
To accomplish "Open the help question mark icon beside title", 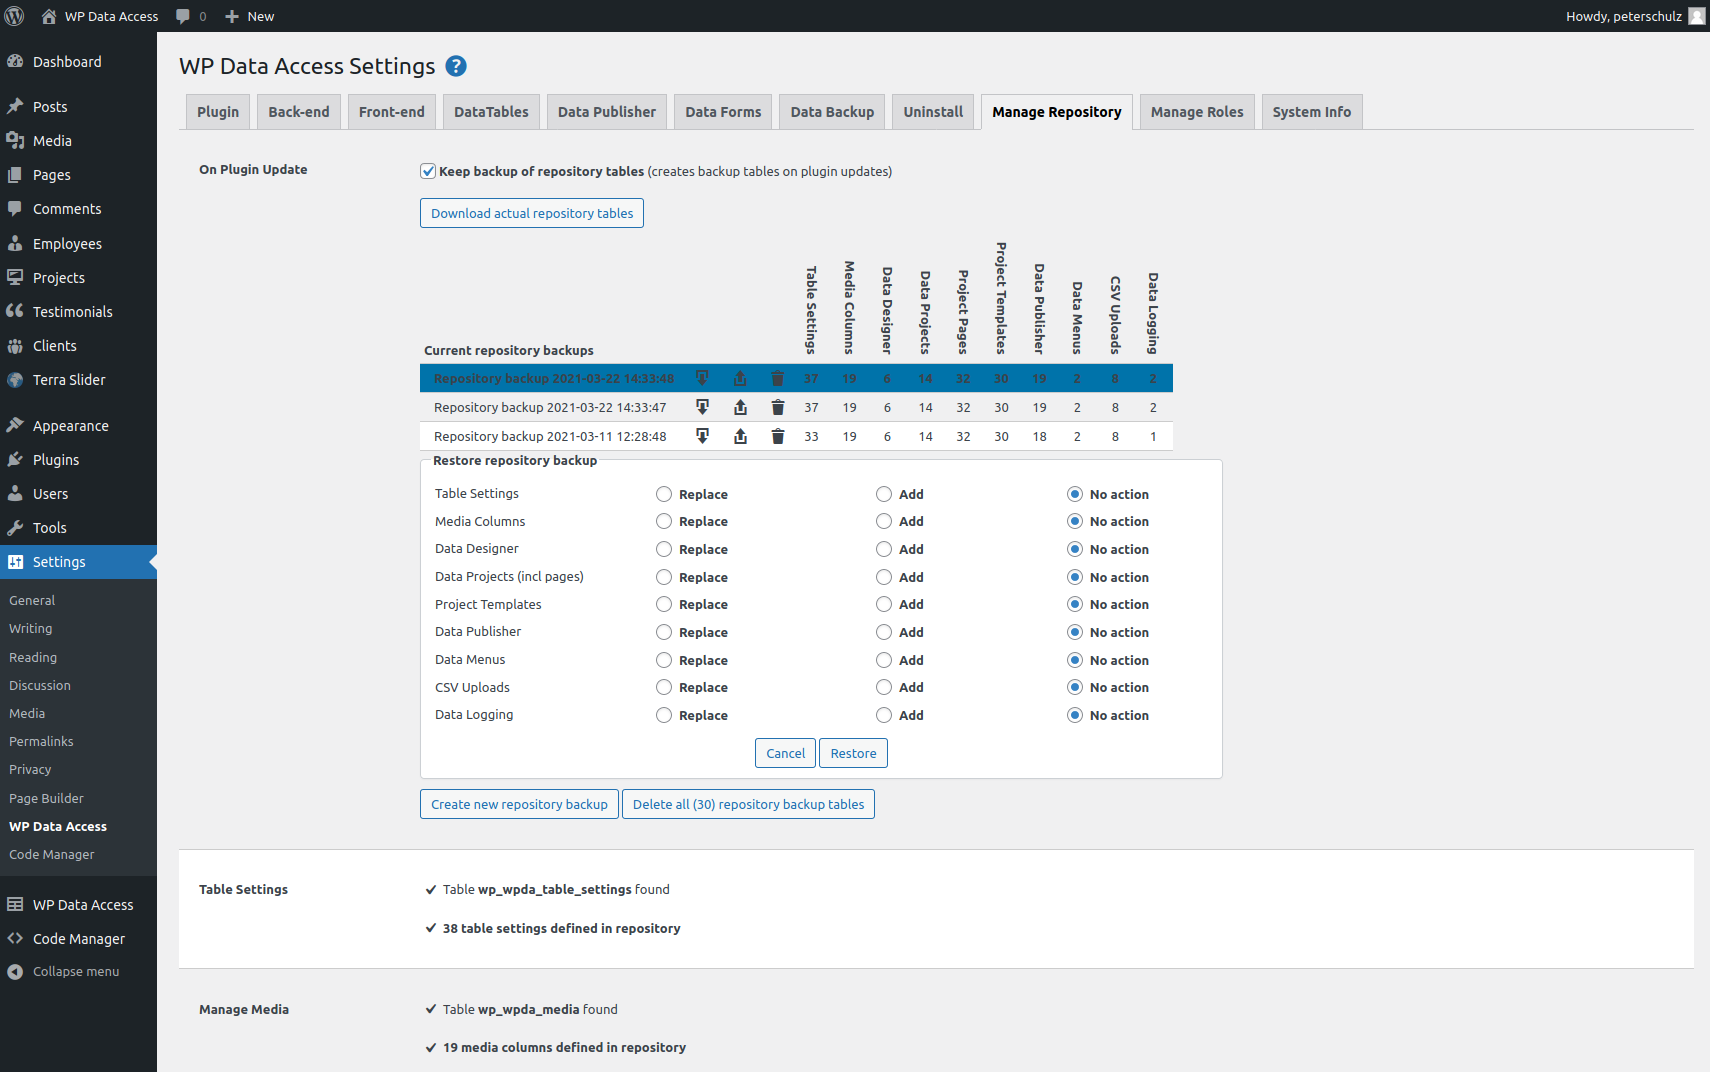I will point(456,66).
